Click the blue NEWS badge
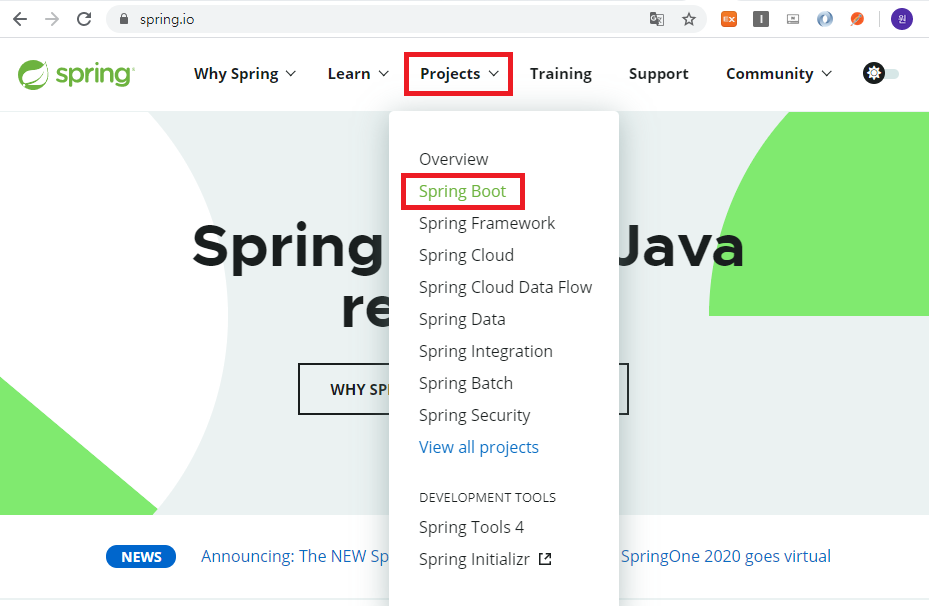 click(141, 557)
